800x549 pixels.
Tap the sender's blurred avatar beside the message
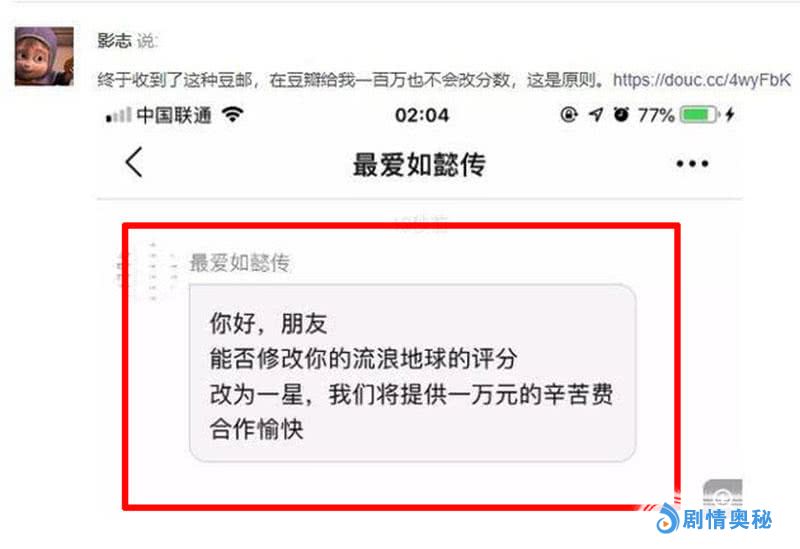click(x=147, y=270)
